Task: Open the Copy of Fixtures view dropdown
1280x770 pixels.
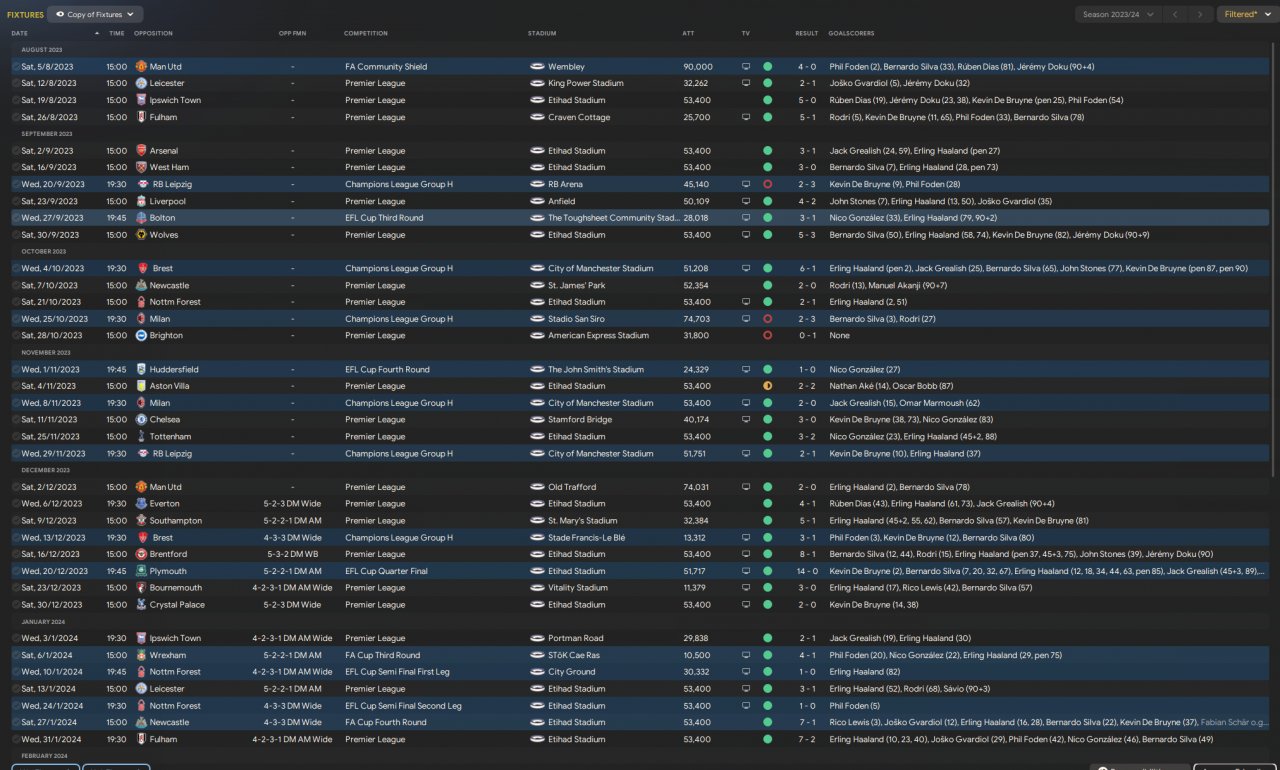Action: (95, 15)
